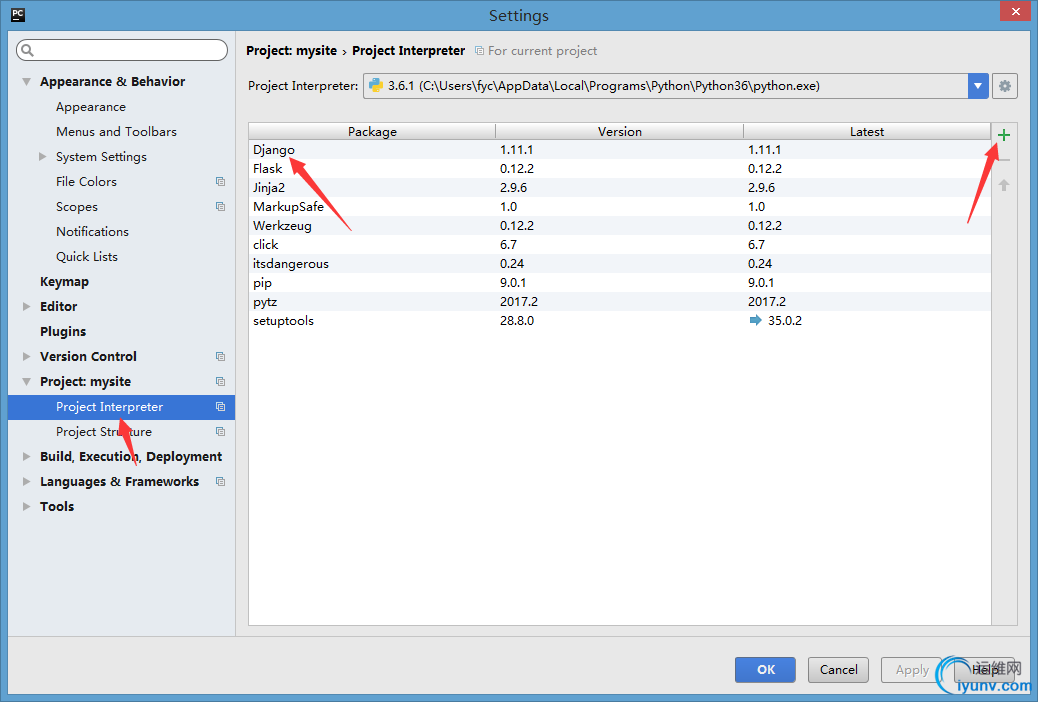Open the Appearance settings page

[x=91, y=107]
